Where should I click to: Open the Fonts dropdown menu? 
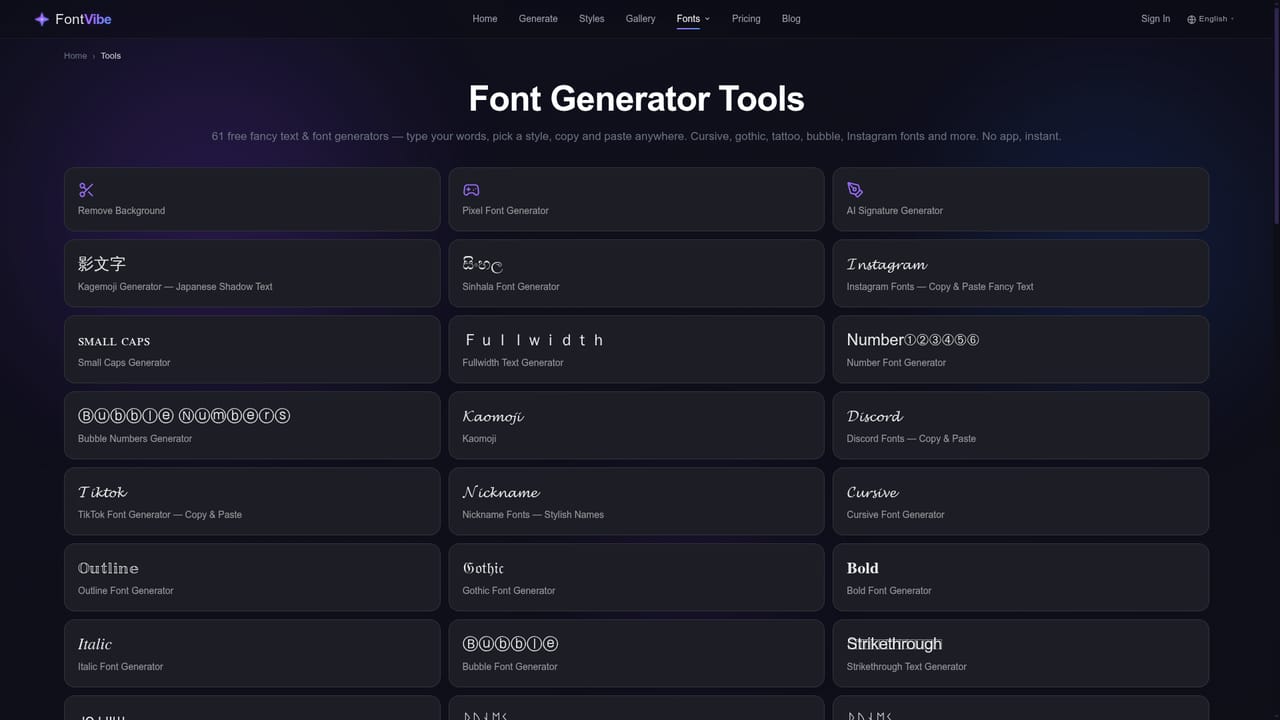(x=693, y=19)
